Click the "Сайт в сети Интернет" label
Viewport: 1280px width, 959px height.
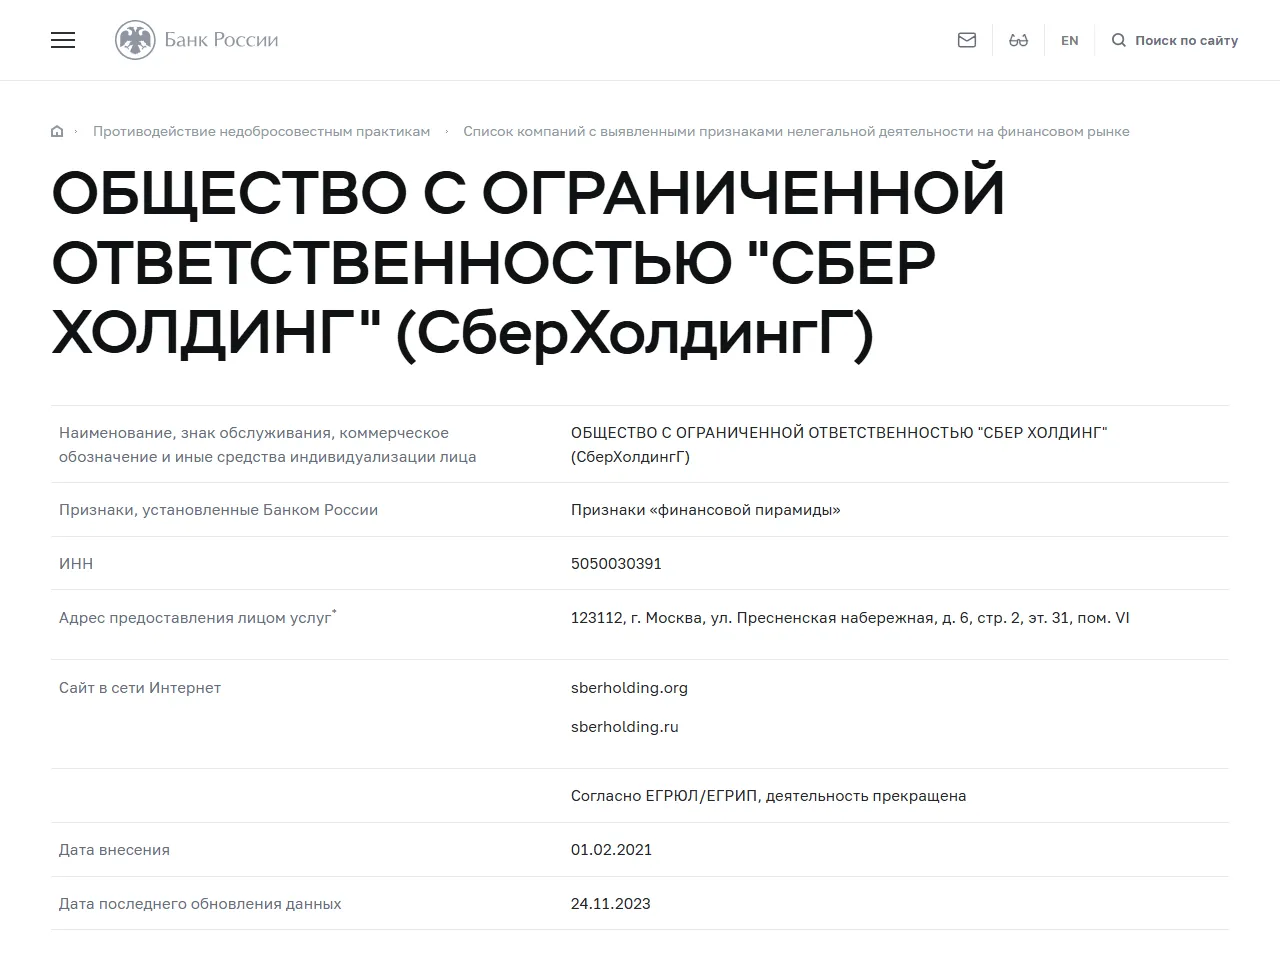pyautogui.click(x=140, y=687)
